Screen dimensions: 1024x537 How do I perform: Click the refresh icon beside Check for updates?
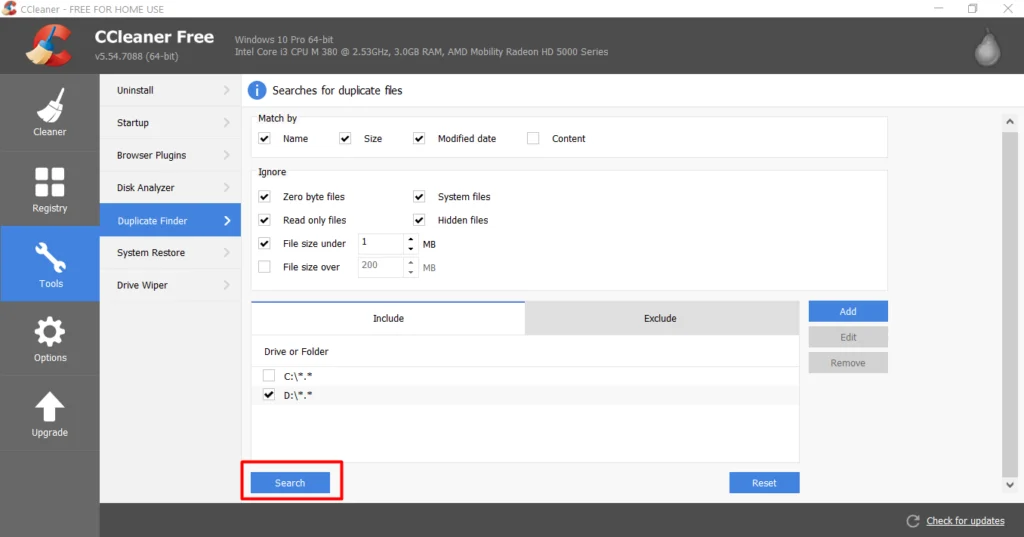(913, 521)
